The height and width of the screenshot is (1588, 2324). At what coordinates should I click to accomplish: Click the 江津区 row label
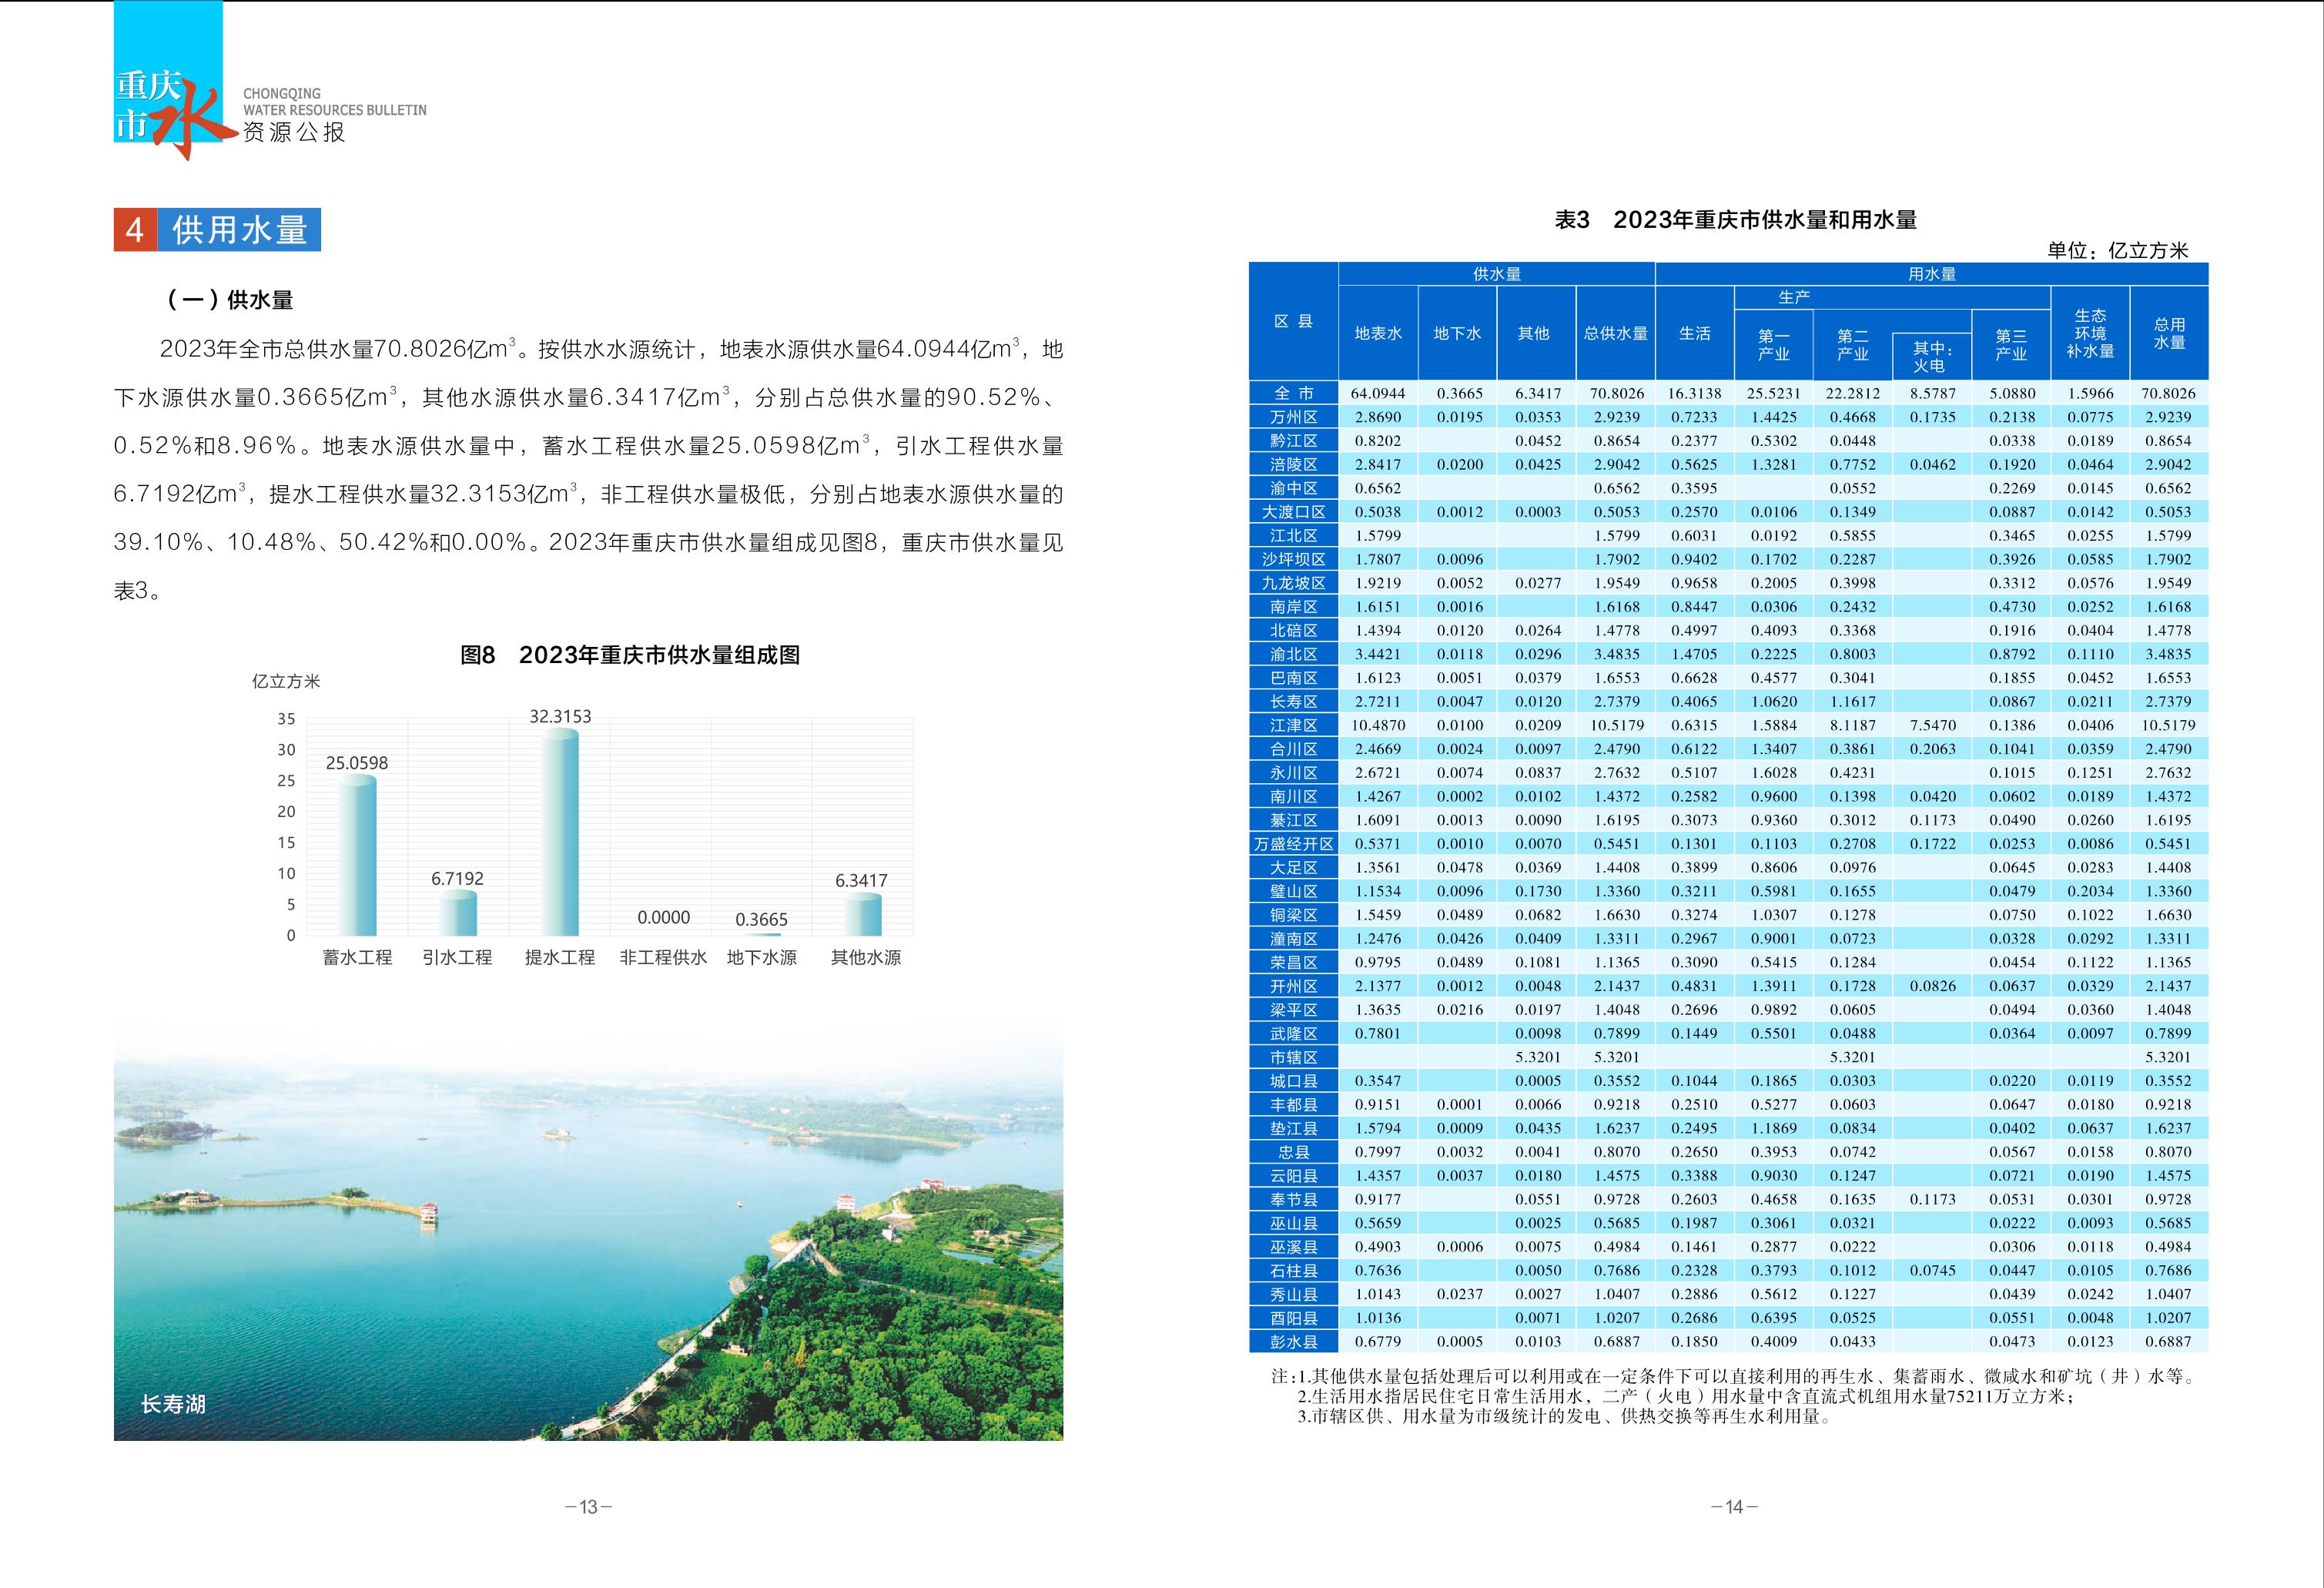[x=1293, y=725]
